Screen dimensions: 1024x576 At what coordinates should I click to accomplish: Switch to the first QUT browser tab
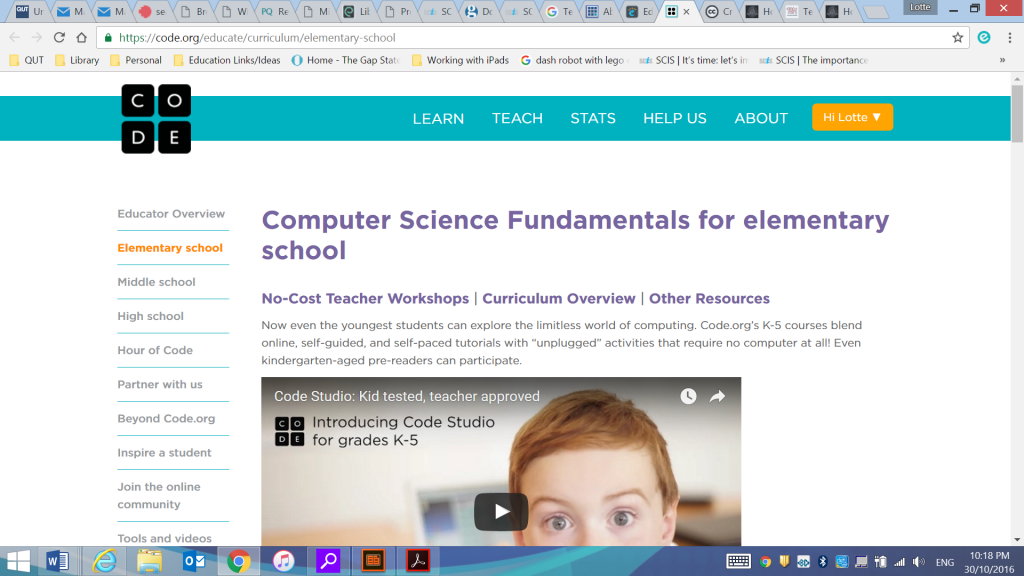29,11
